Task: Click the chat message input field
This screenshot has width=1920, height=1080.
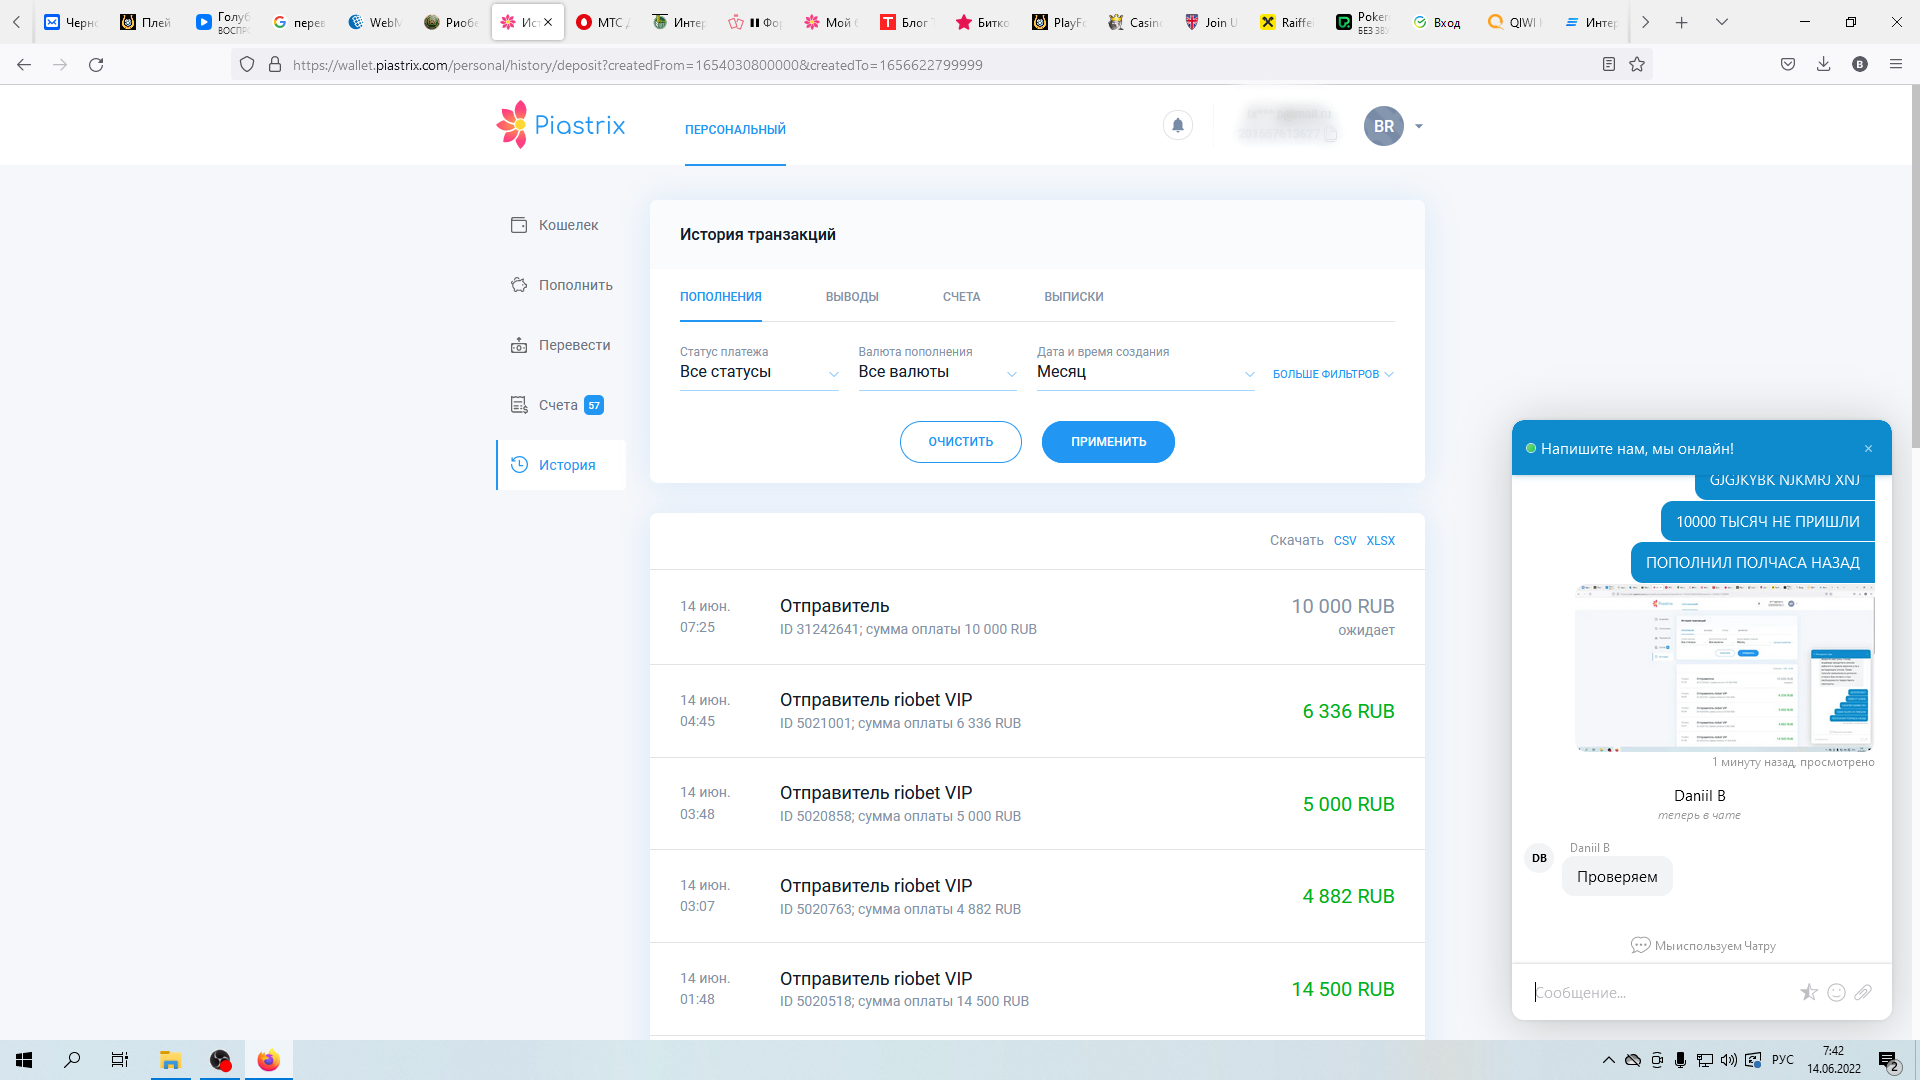Action: (1660, 992)
